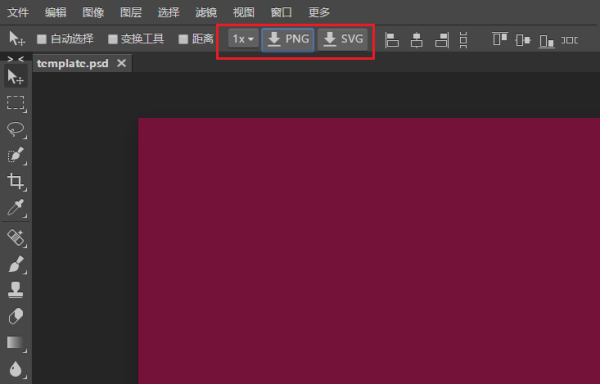Image resolution: width=600 pixels, height=384 pixels.
Task: Select the Eraser tool
Action: click(15, 316)
